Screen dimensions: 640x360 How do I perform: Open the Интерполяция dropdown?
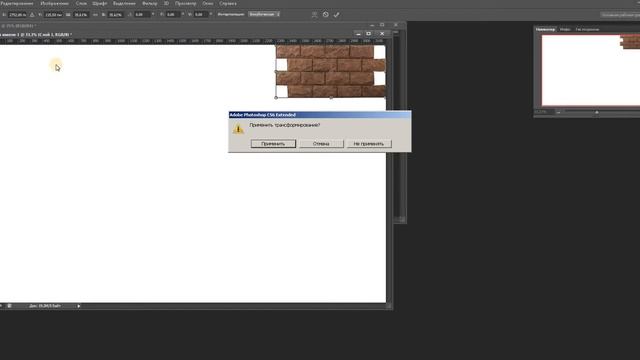[264, 14]
